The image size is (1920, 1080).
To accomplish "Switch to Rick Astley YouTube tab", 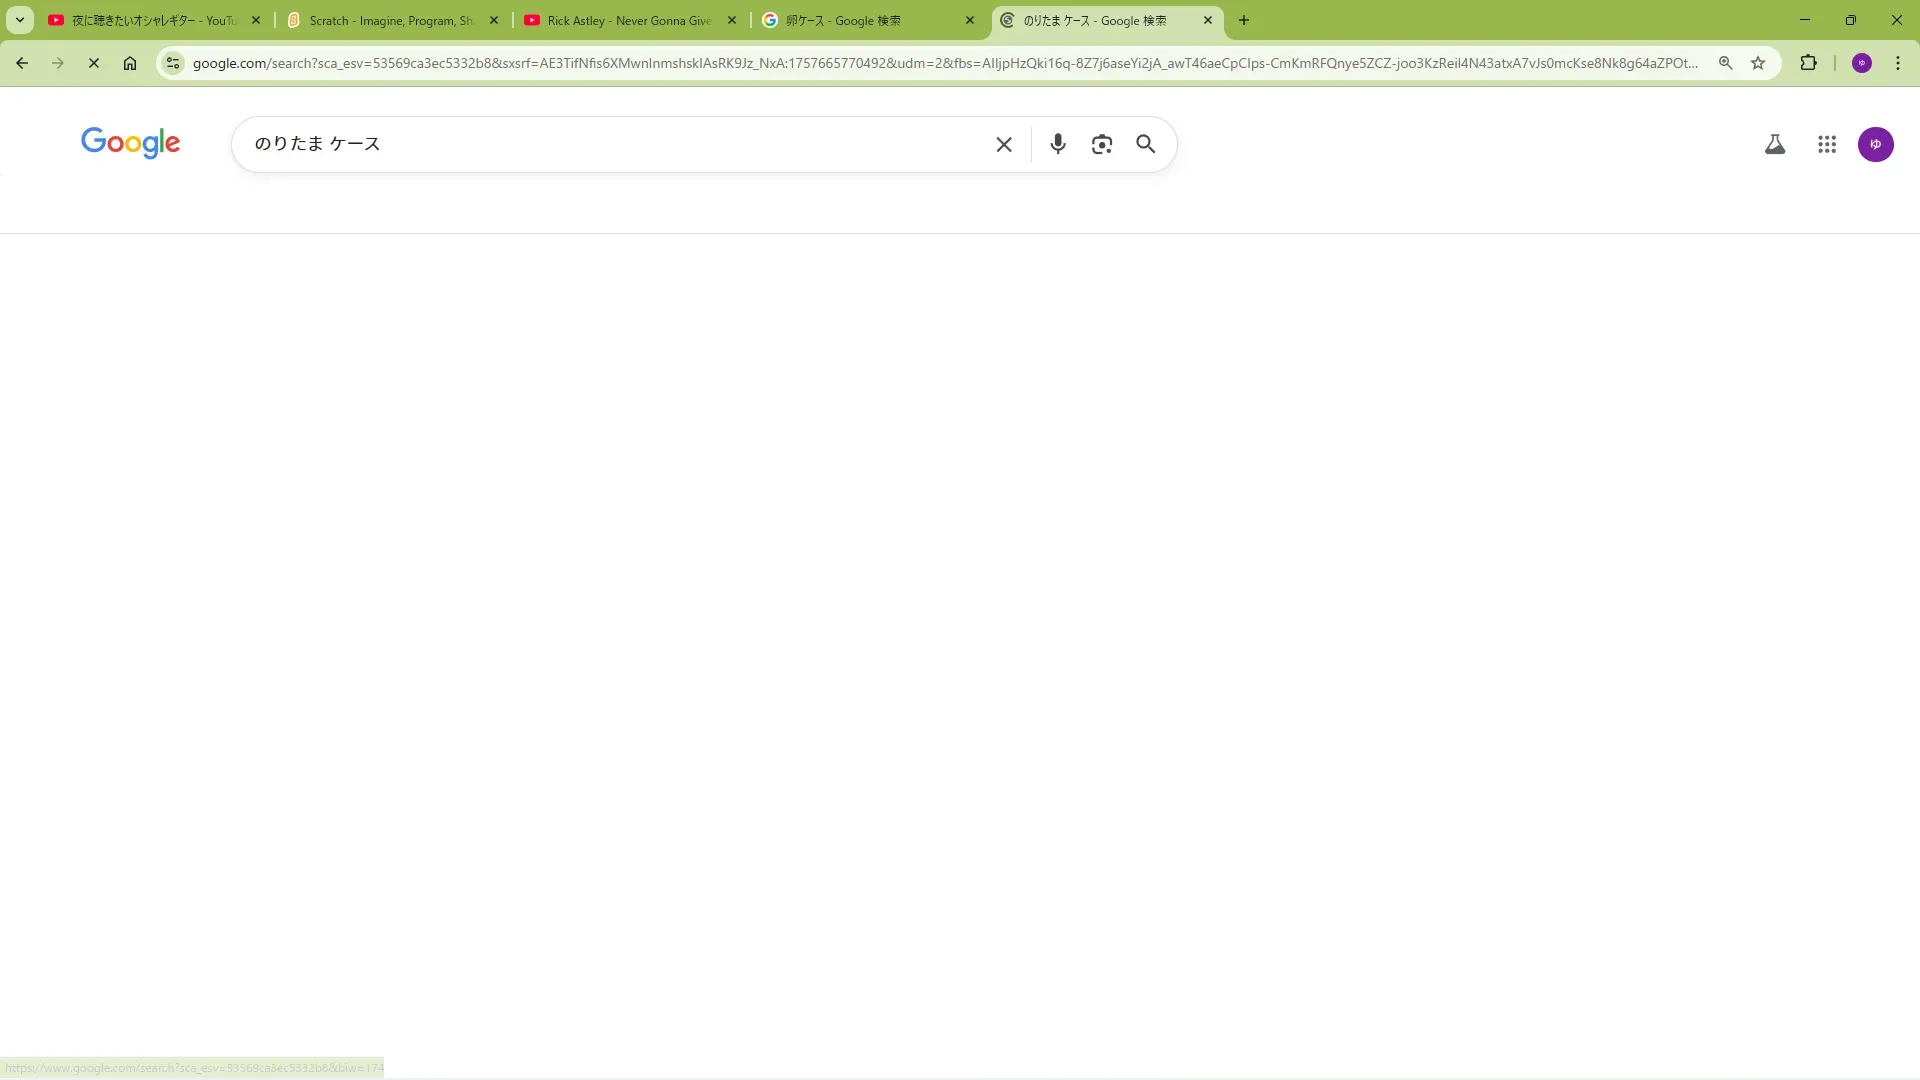I will point(628,20).
